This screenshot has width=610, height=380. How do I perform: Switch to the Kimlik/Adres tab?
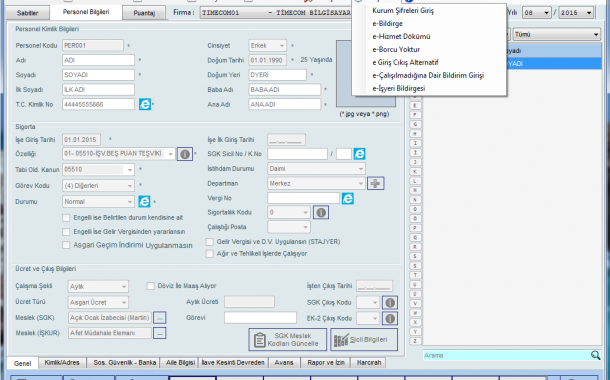(62, 362)
